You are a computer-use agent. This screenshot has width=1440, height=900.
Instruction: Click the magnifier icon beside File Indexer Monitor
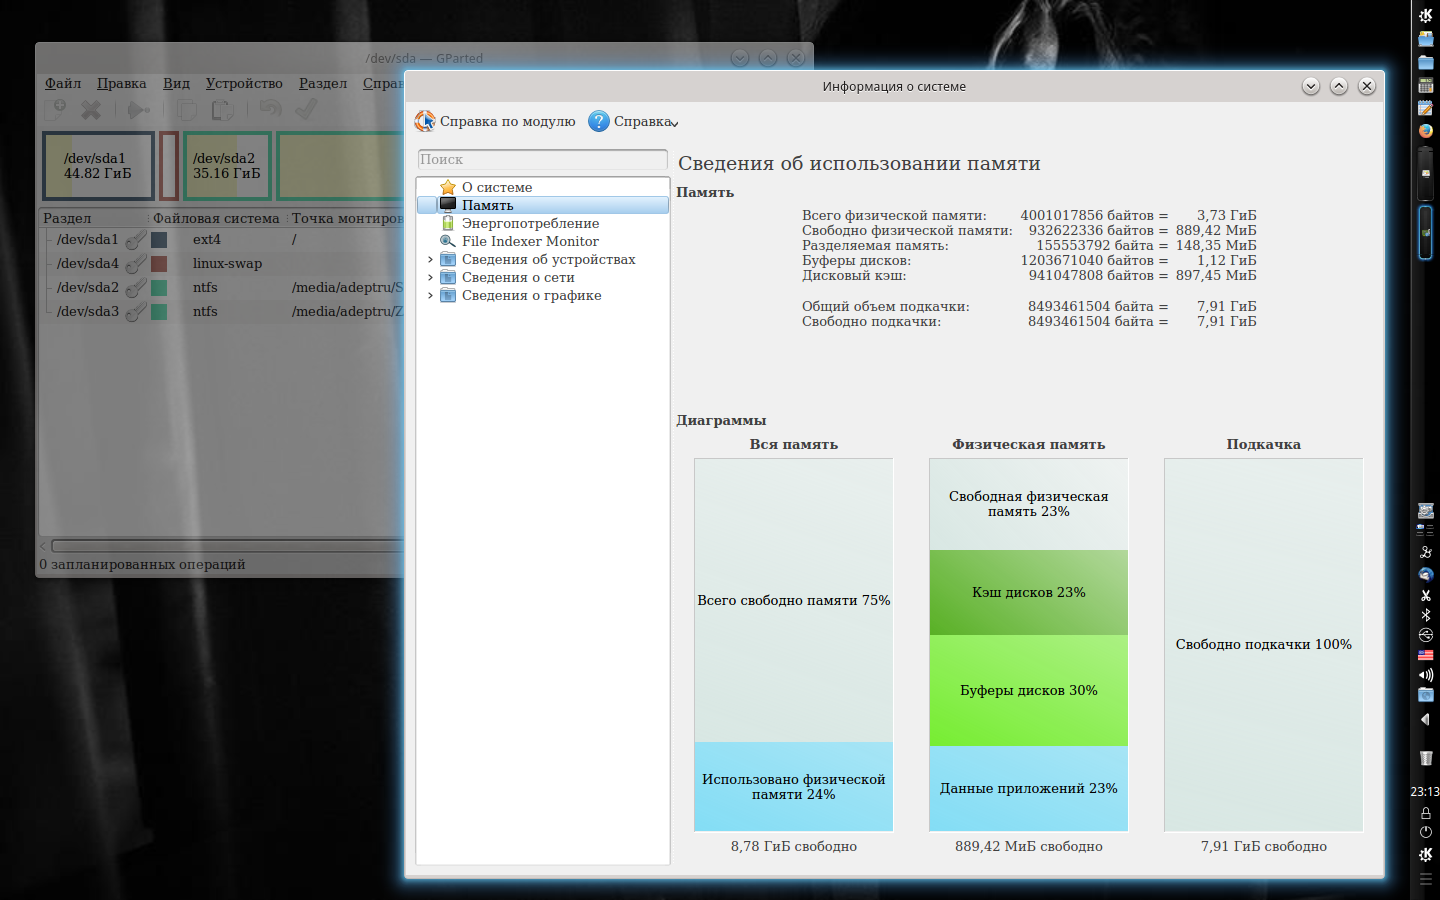click(x=448, y=241)
